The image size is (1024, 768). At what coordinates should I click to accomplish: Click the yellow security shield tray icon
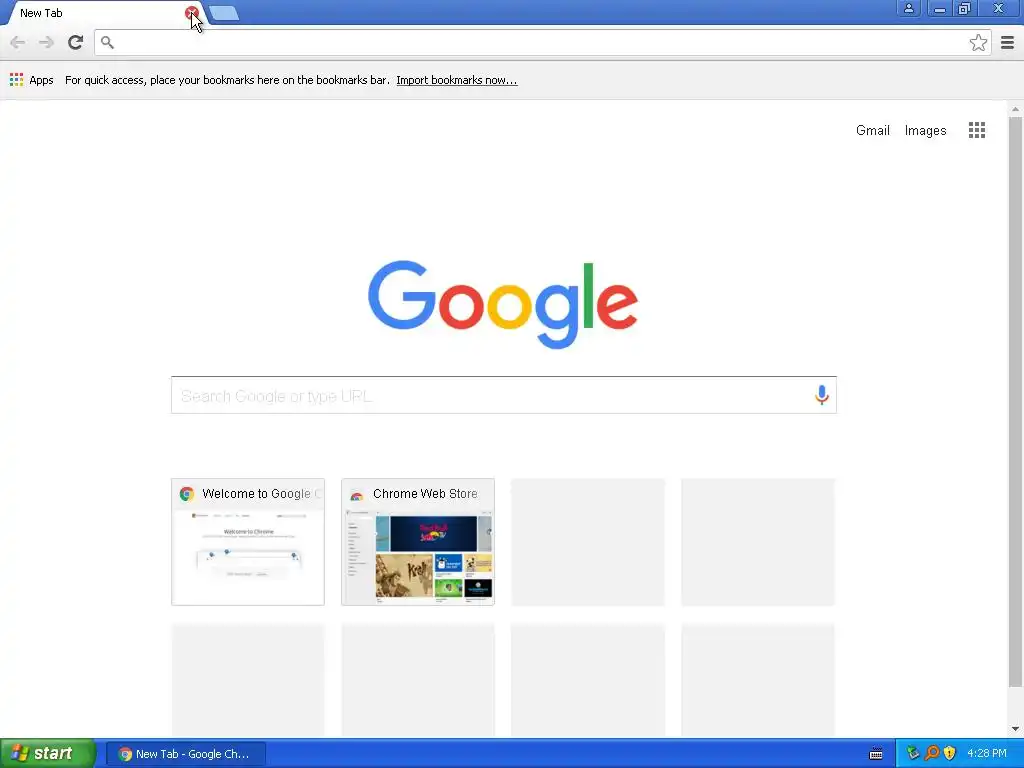[950, 754]
